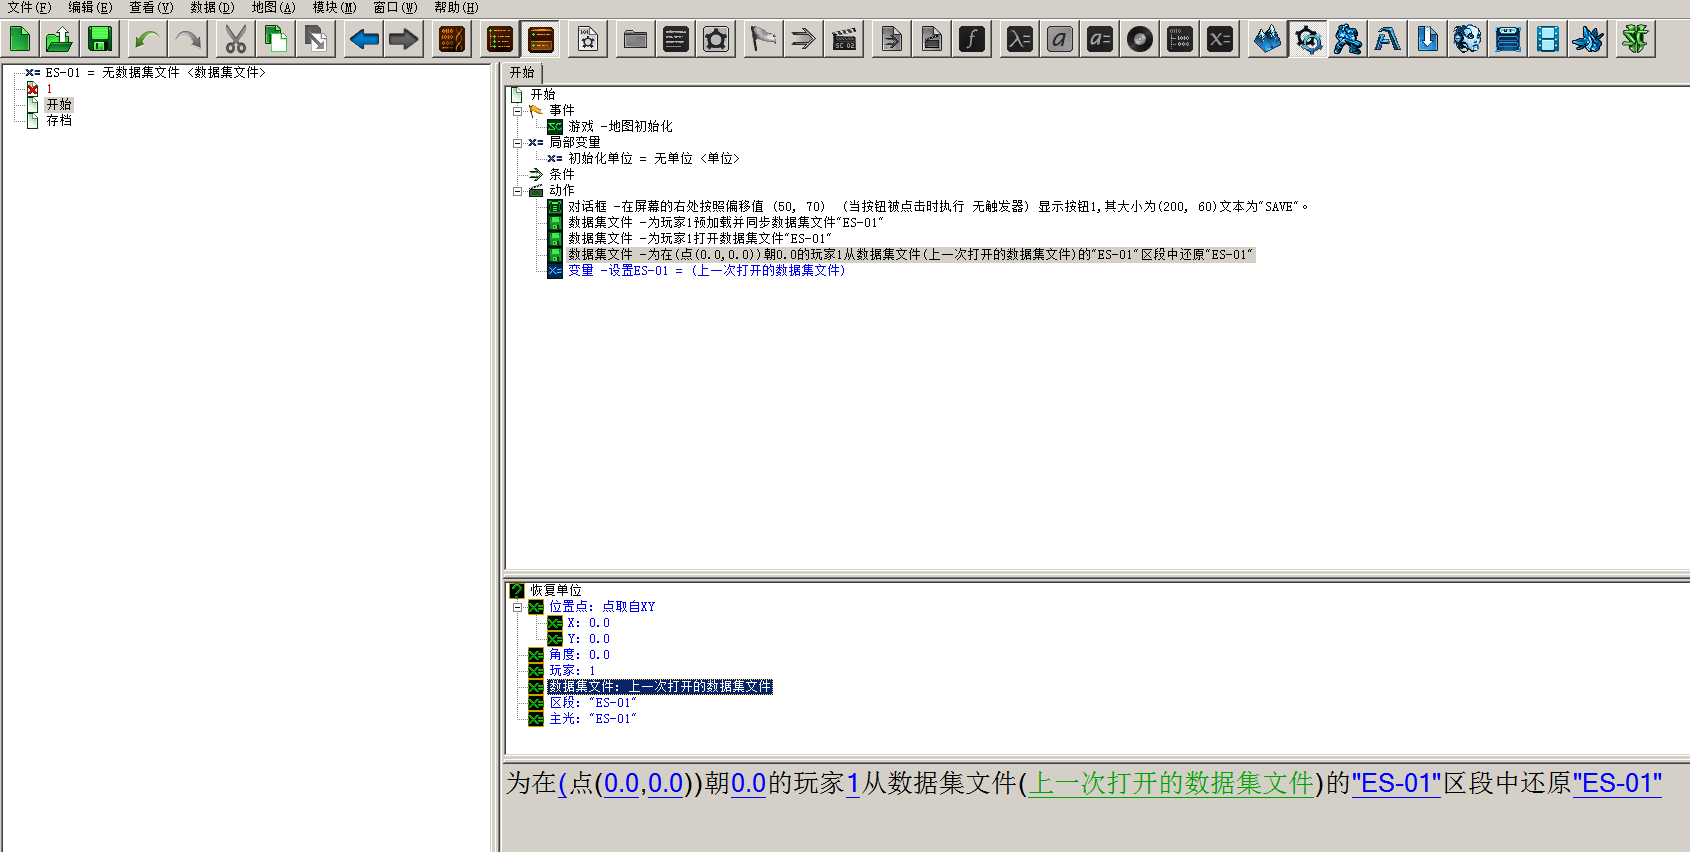Viewport: 1690px width, 852px height.
Task: Collapse the 事件 events node
Action: [x=518, y=111]
